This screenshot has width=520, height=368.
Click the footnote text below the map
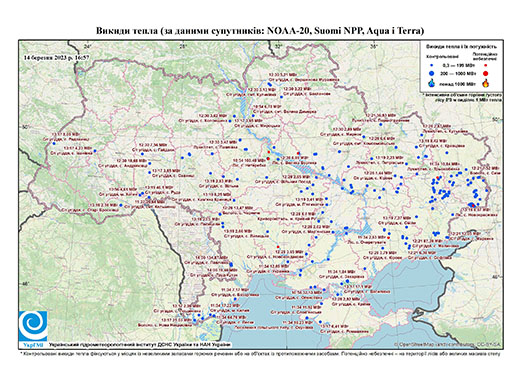(x=260, y=353)
